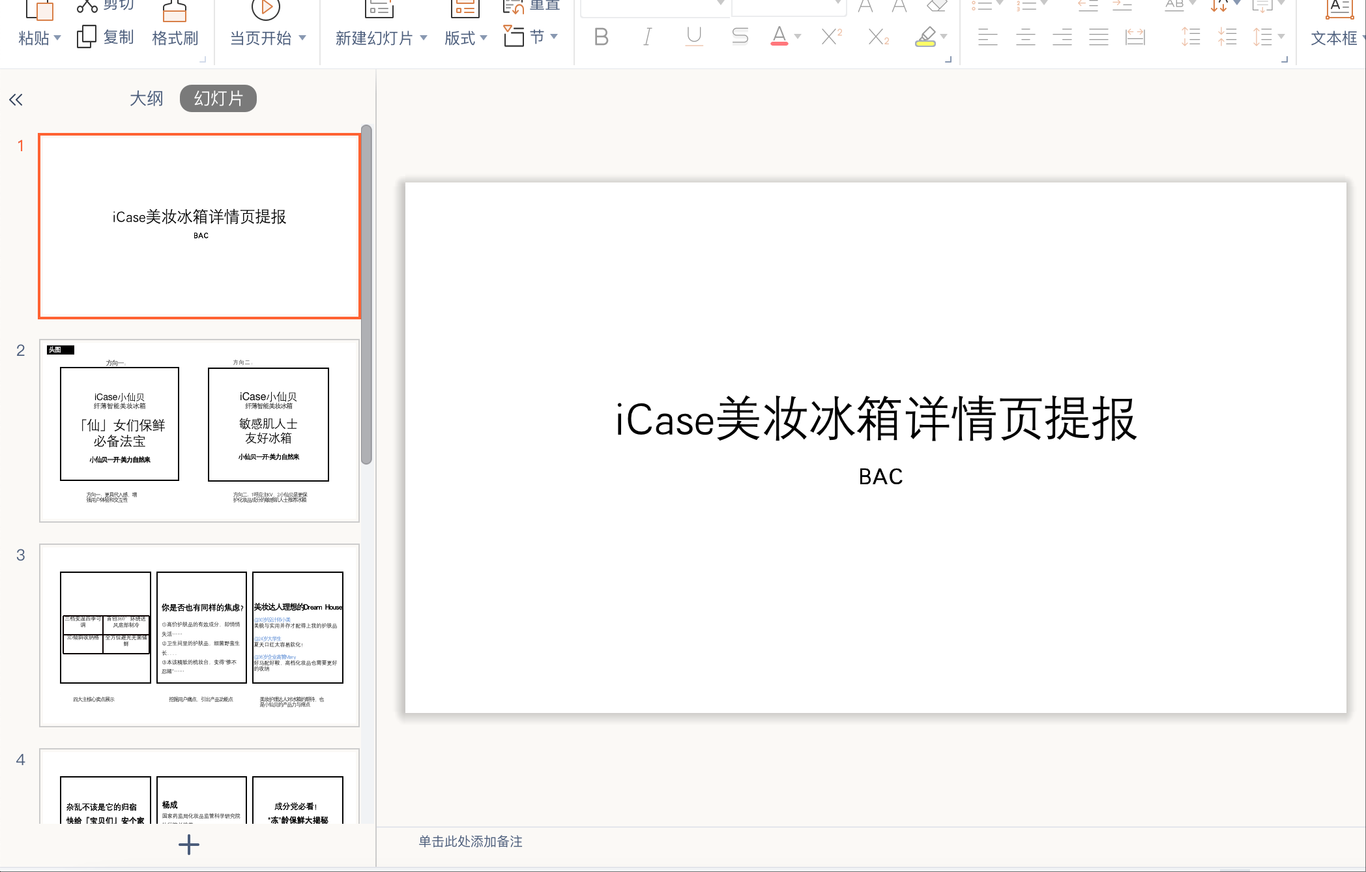This screenshot has height=872, width=1366.
Task: Toggle italic formatting
Action: (x=647, y=37)
